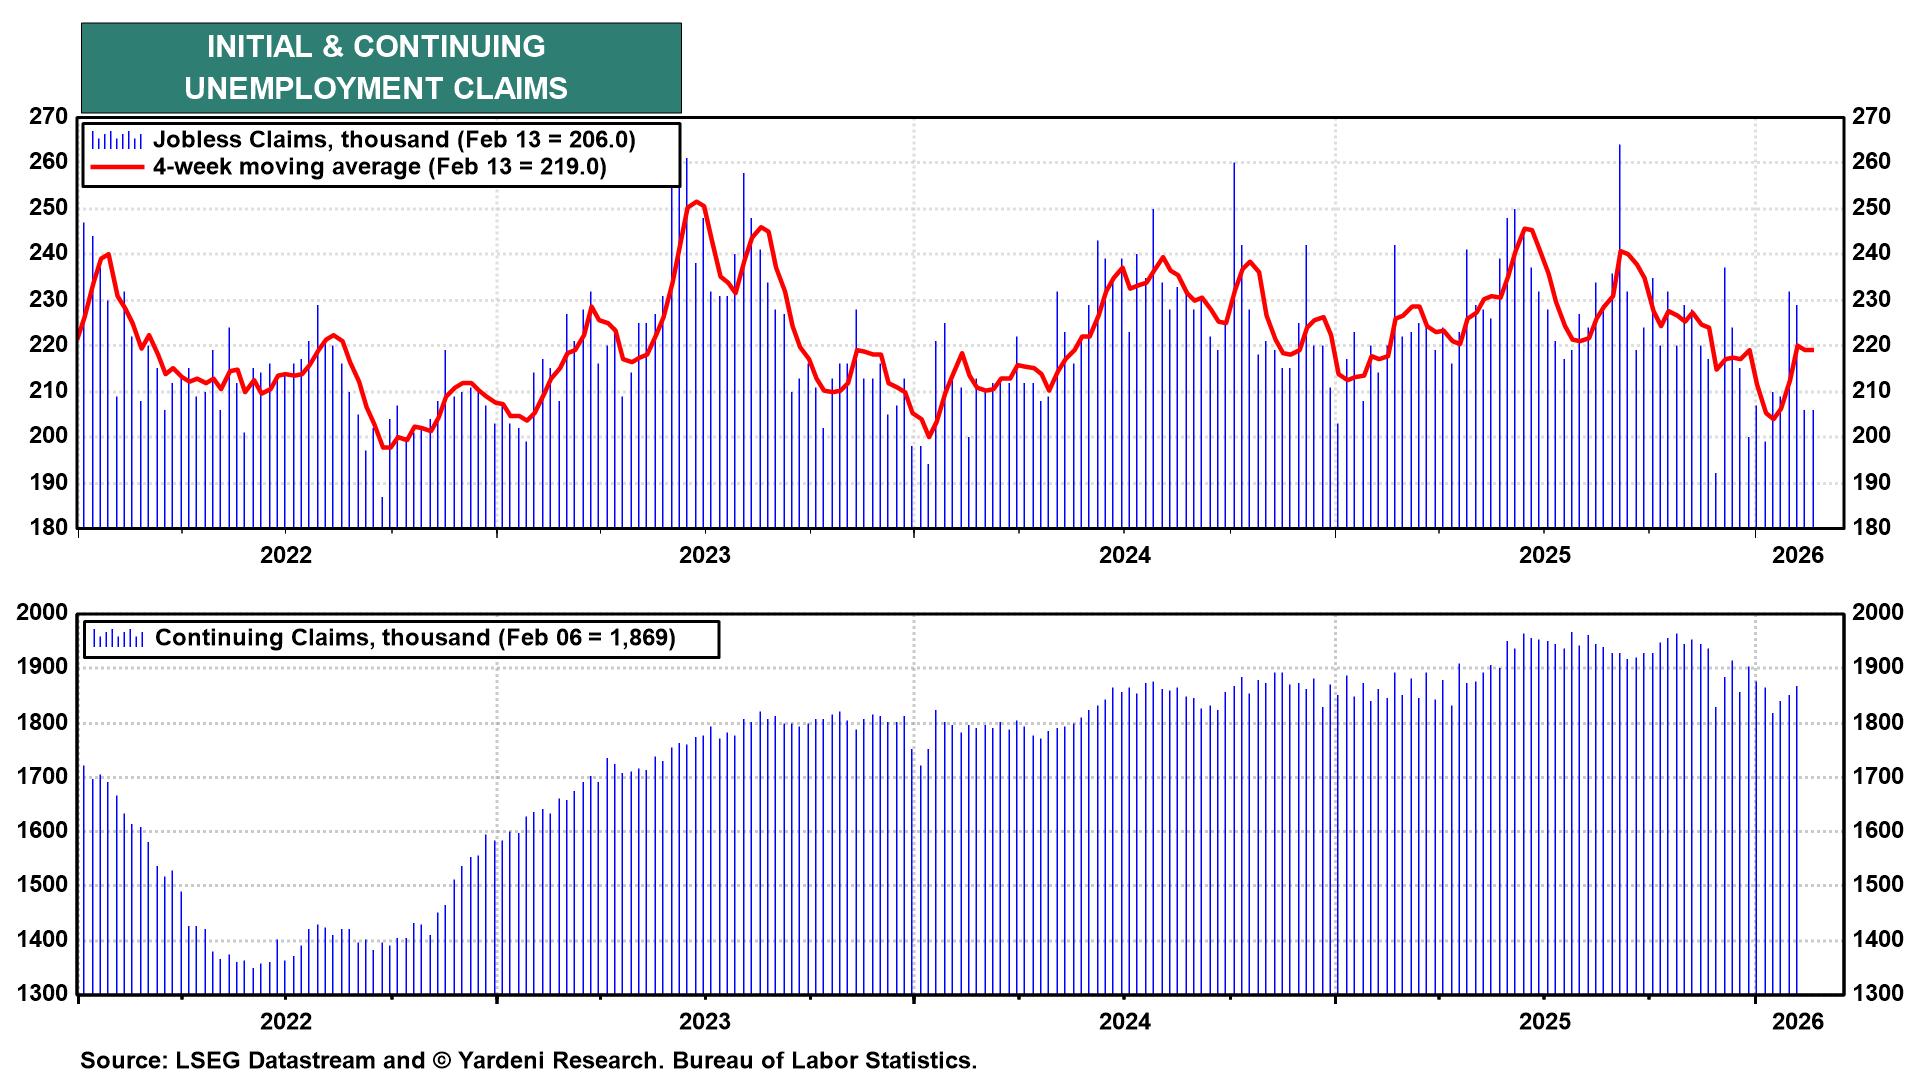Viewport: 1920px width, 1080px height.
Task: Click the 220 label on the top right axis
Action: pyautogui.click(x=1871, y=345)
